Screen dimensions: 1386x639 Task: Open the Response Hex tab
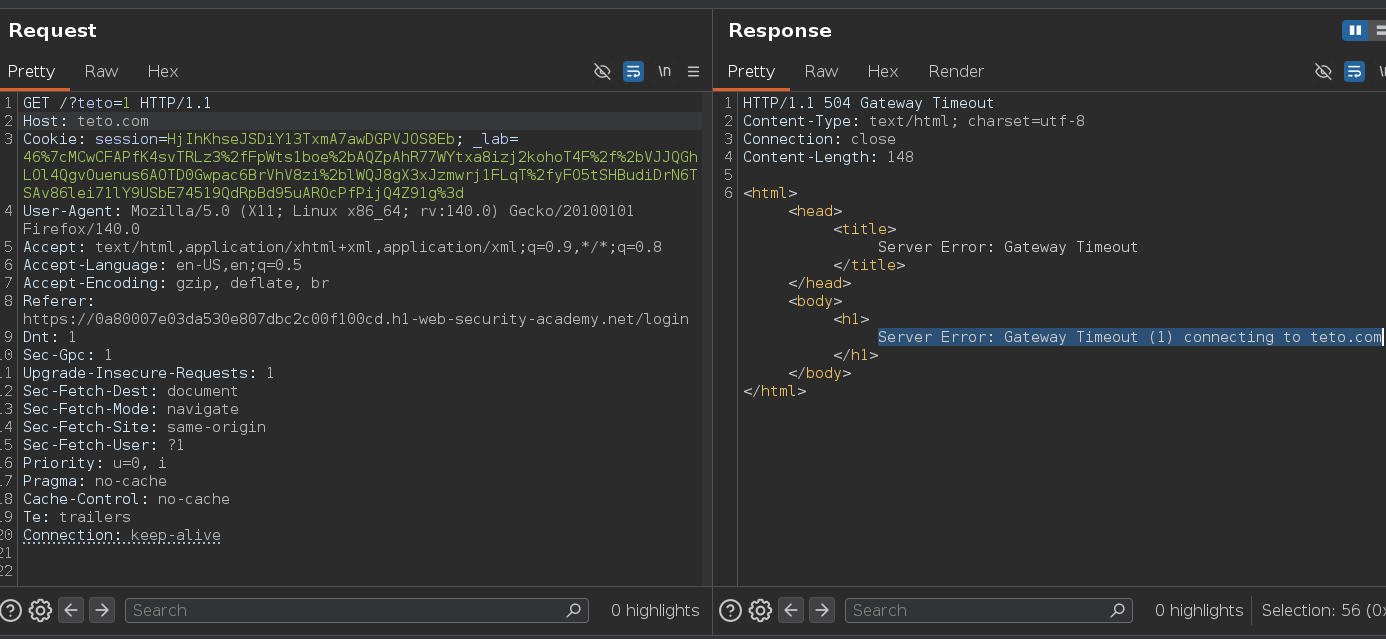click(883, 71)
